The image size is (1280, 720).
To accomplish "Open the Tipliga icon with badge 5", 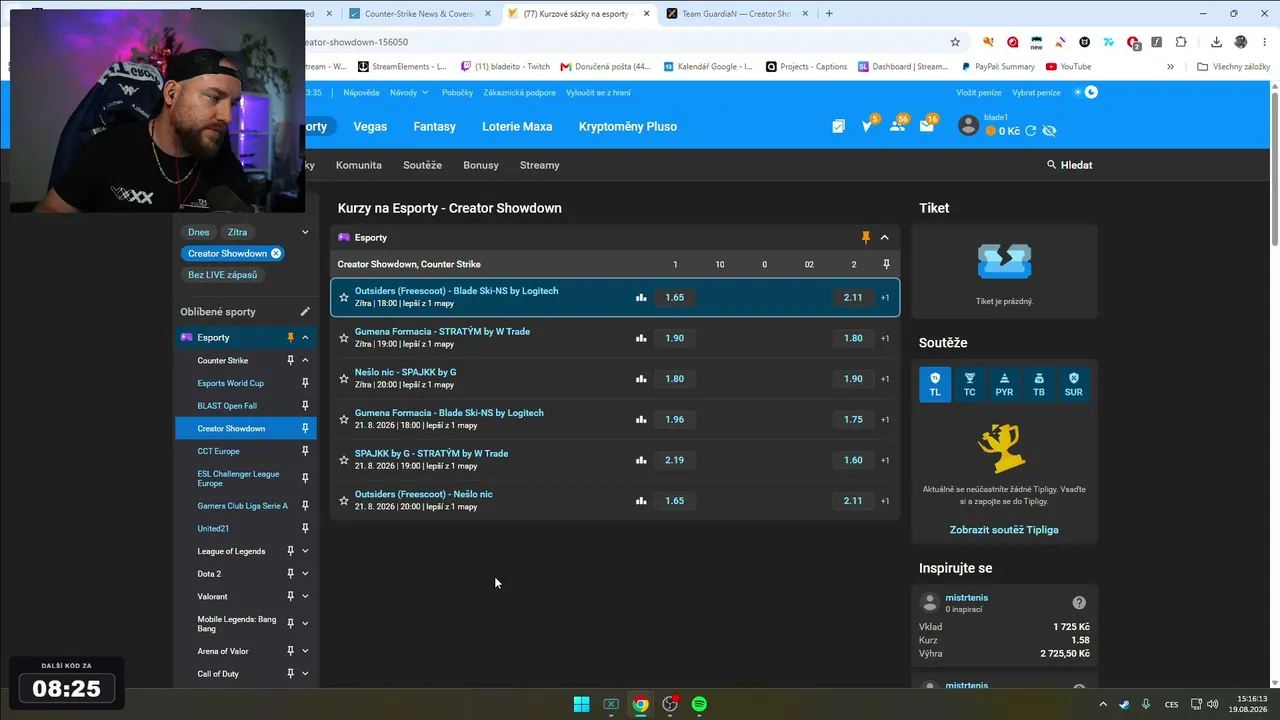I will (x=868, y=126).
